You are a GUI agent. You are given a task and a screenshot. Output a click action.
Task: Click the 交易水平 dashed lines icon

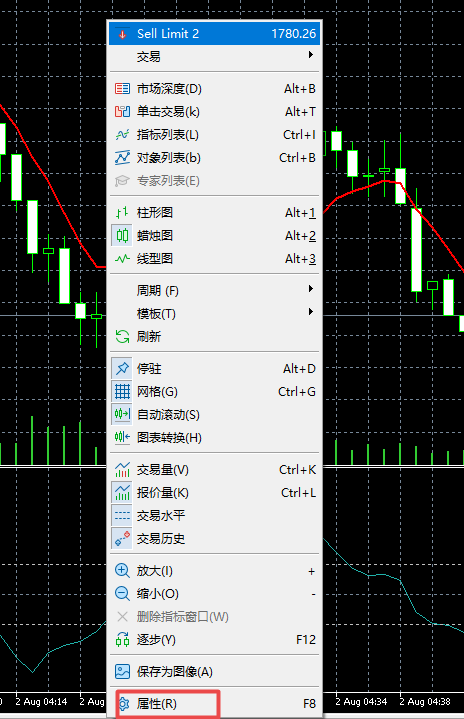click(122, 515)
